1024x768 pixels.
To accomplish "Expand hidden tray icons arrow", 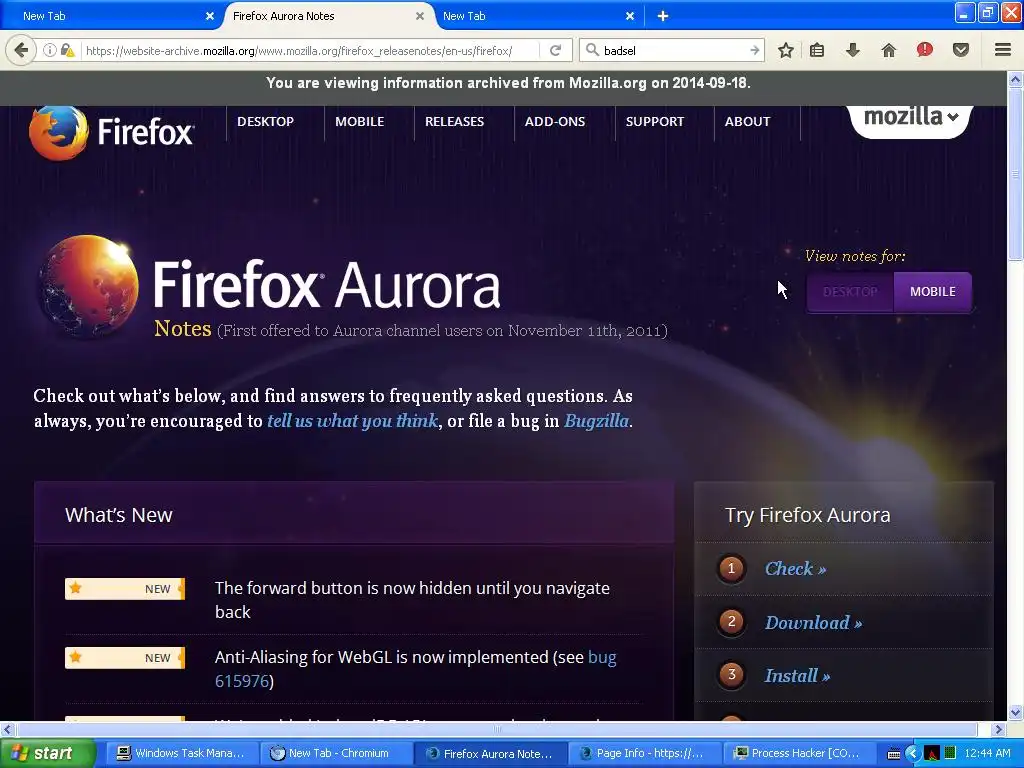I will [x=913, y=754].
